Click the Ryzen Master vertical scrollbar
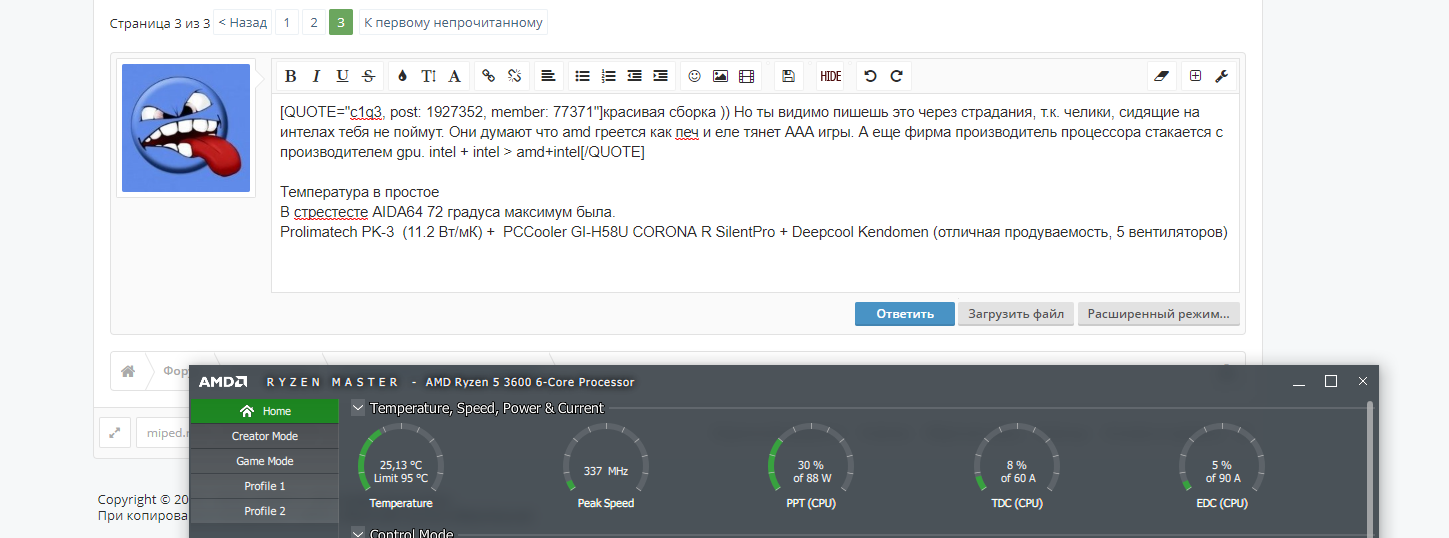The height and width of the screenshot is (538, 1449). (1370, 468)
